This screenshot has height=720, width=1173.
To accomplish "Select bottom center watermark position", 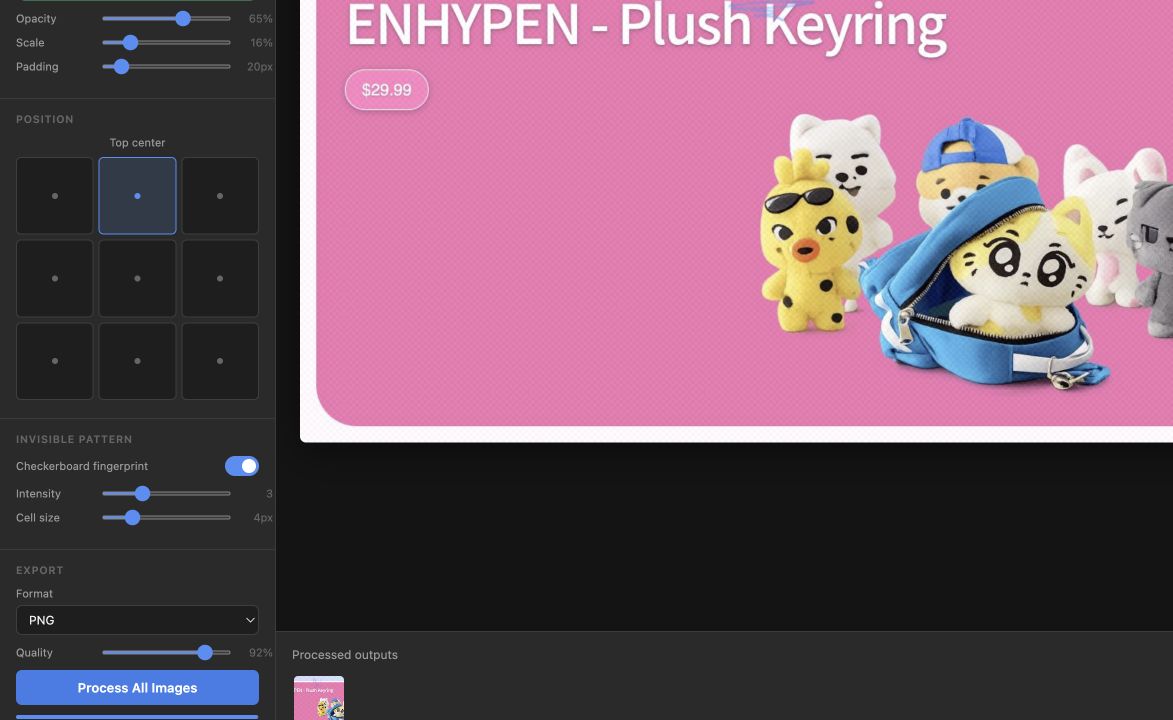I will 137,361.
